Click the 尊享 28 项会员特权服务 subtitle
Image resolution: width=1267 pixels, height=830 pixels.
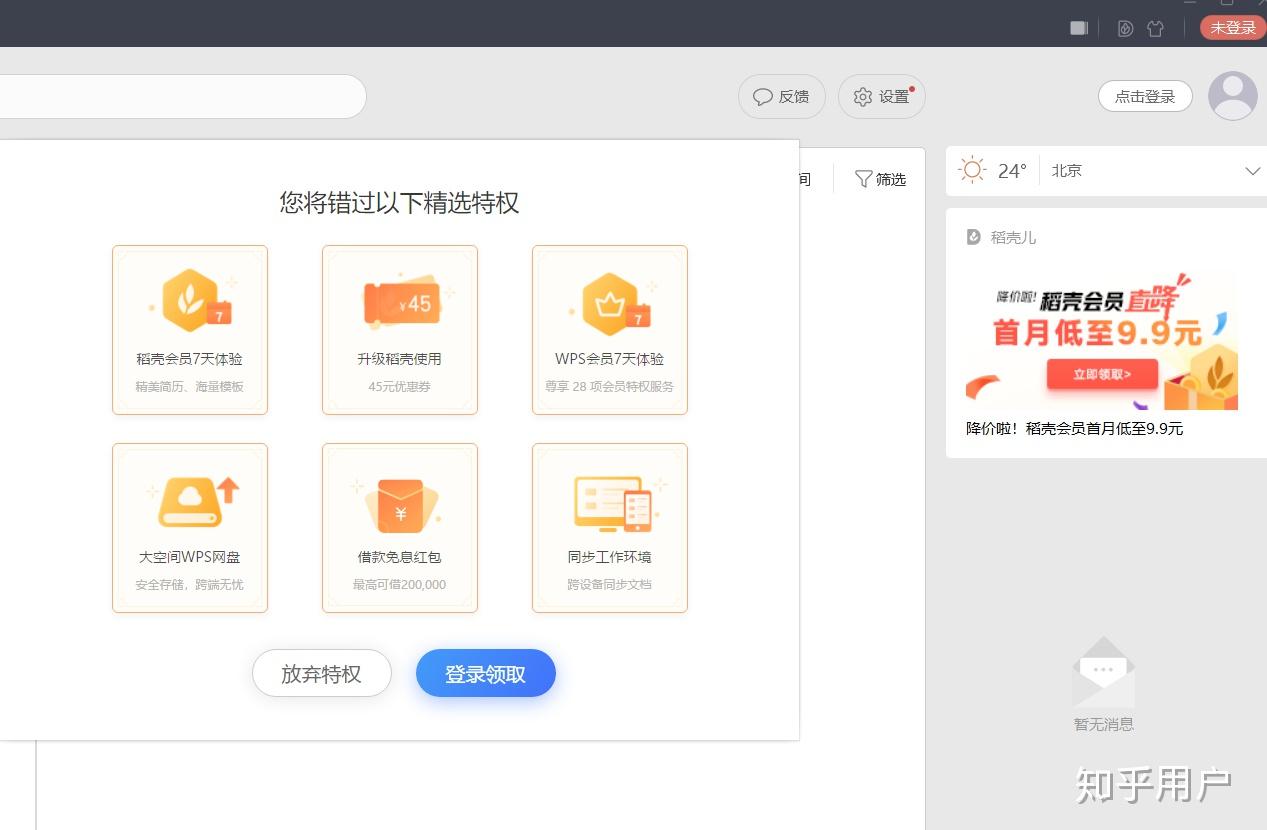[x=610, y=387]
